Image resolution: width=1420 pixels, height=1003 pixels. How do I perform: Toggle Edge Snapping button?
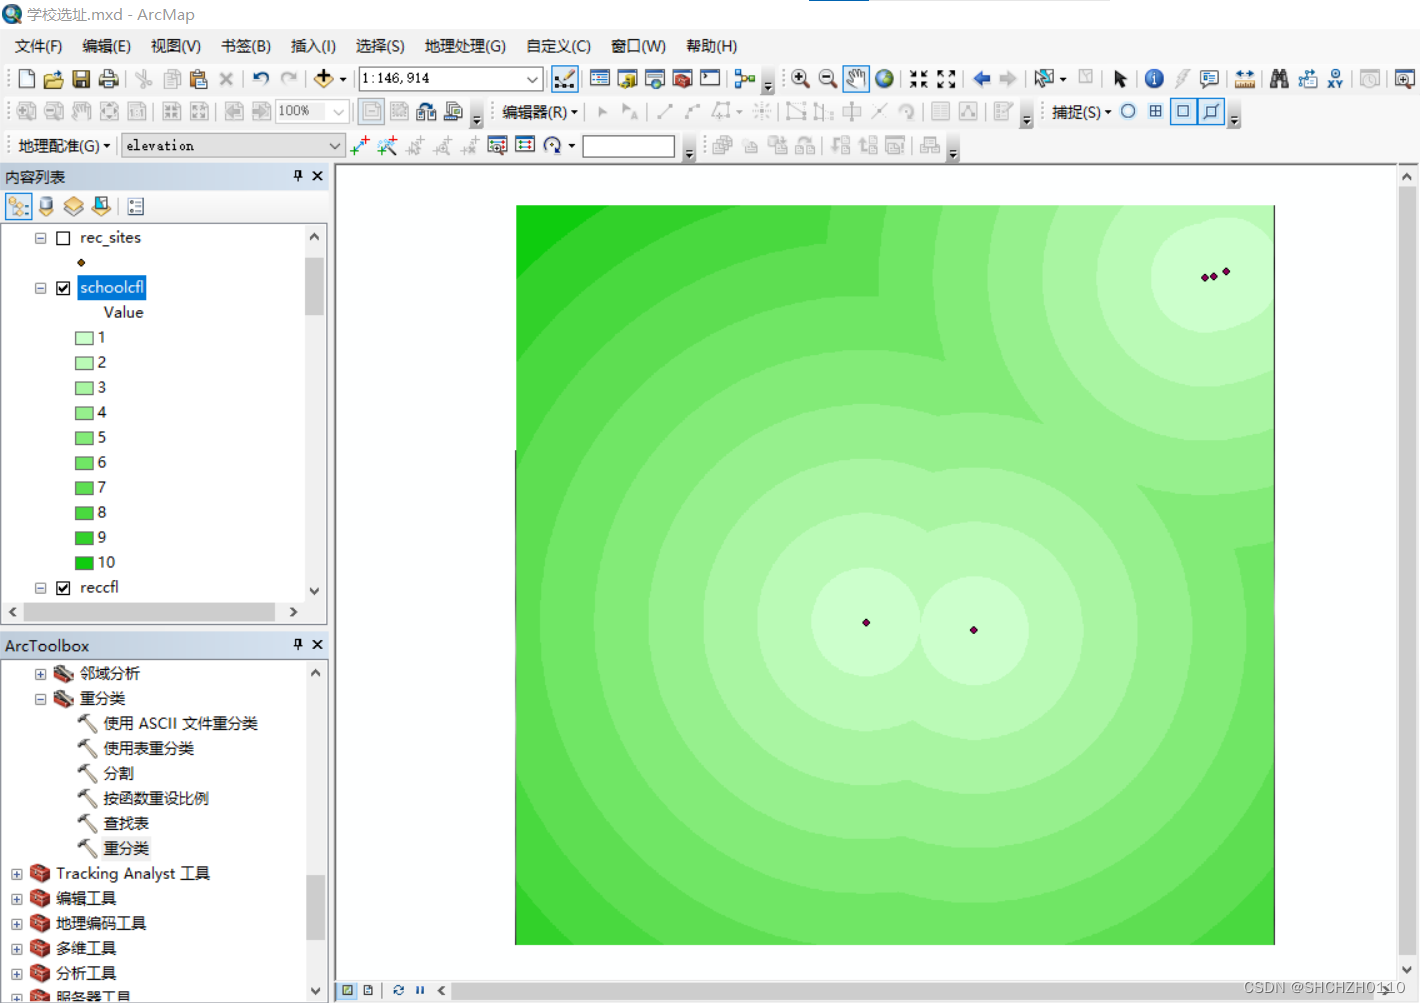point(1211,111)
